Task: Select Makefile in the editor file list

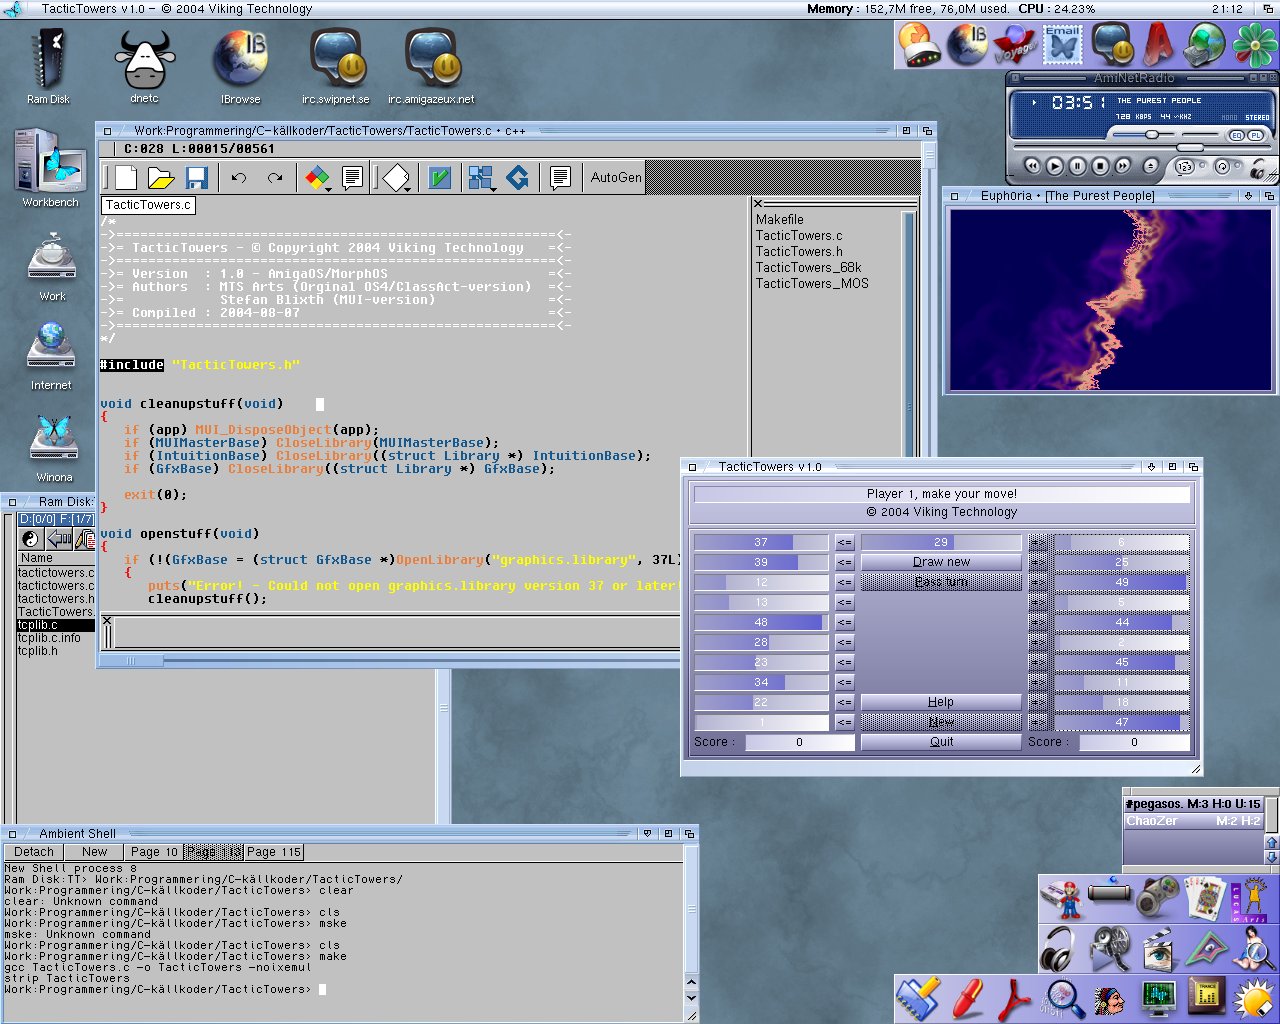Action: point(780,219)
